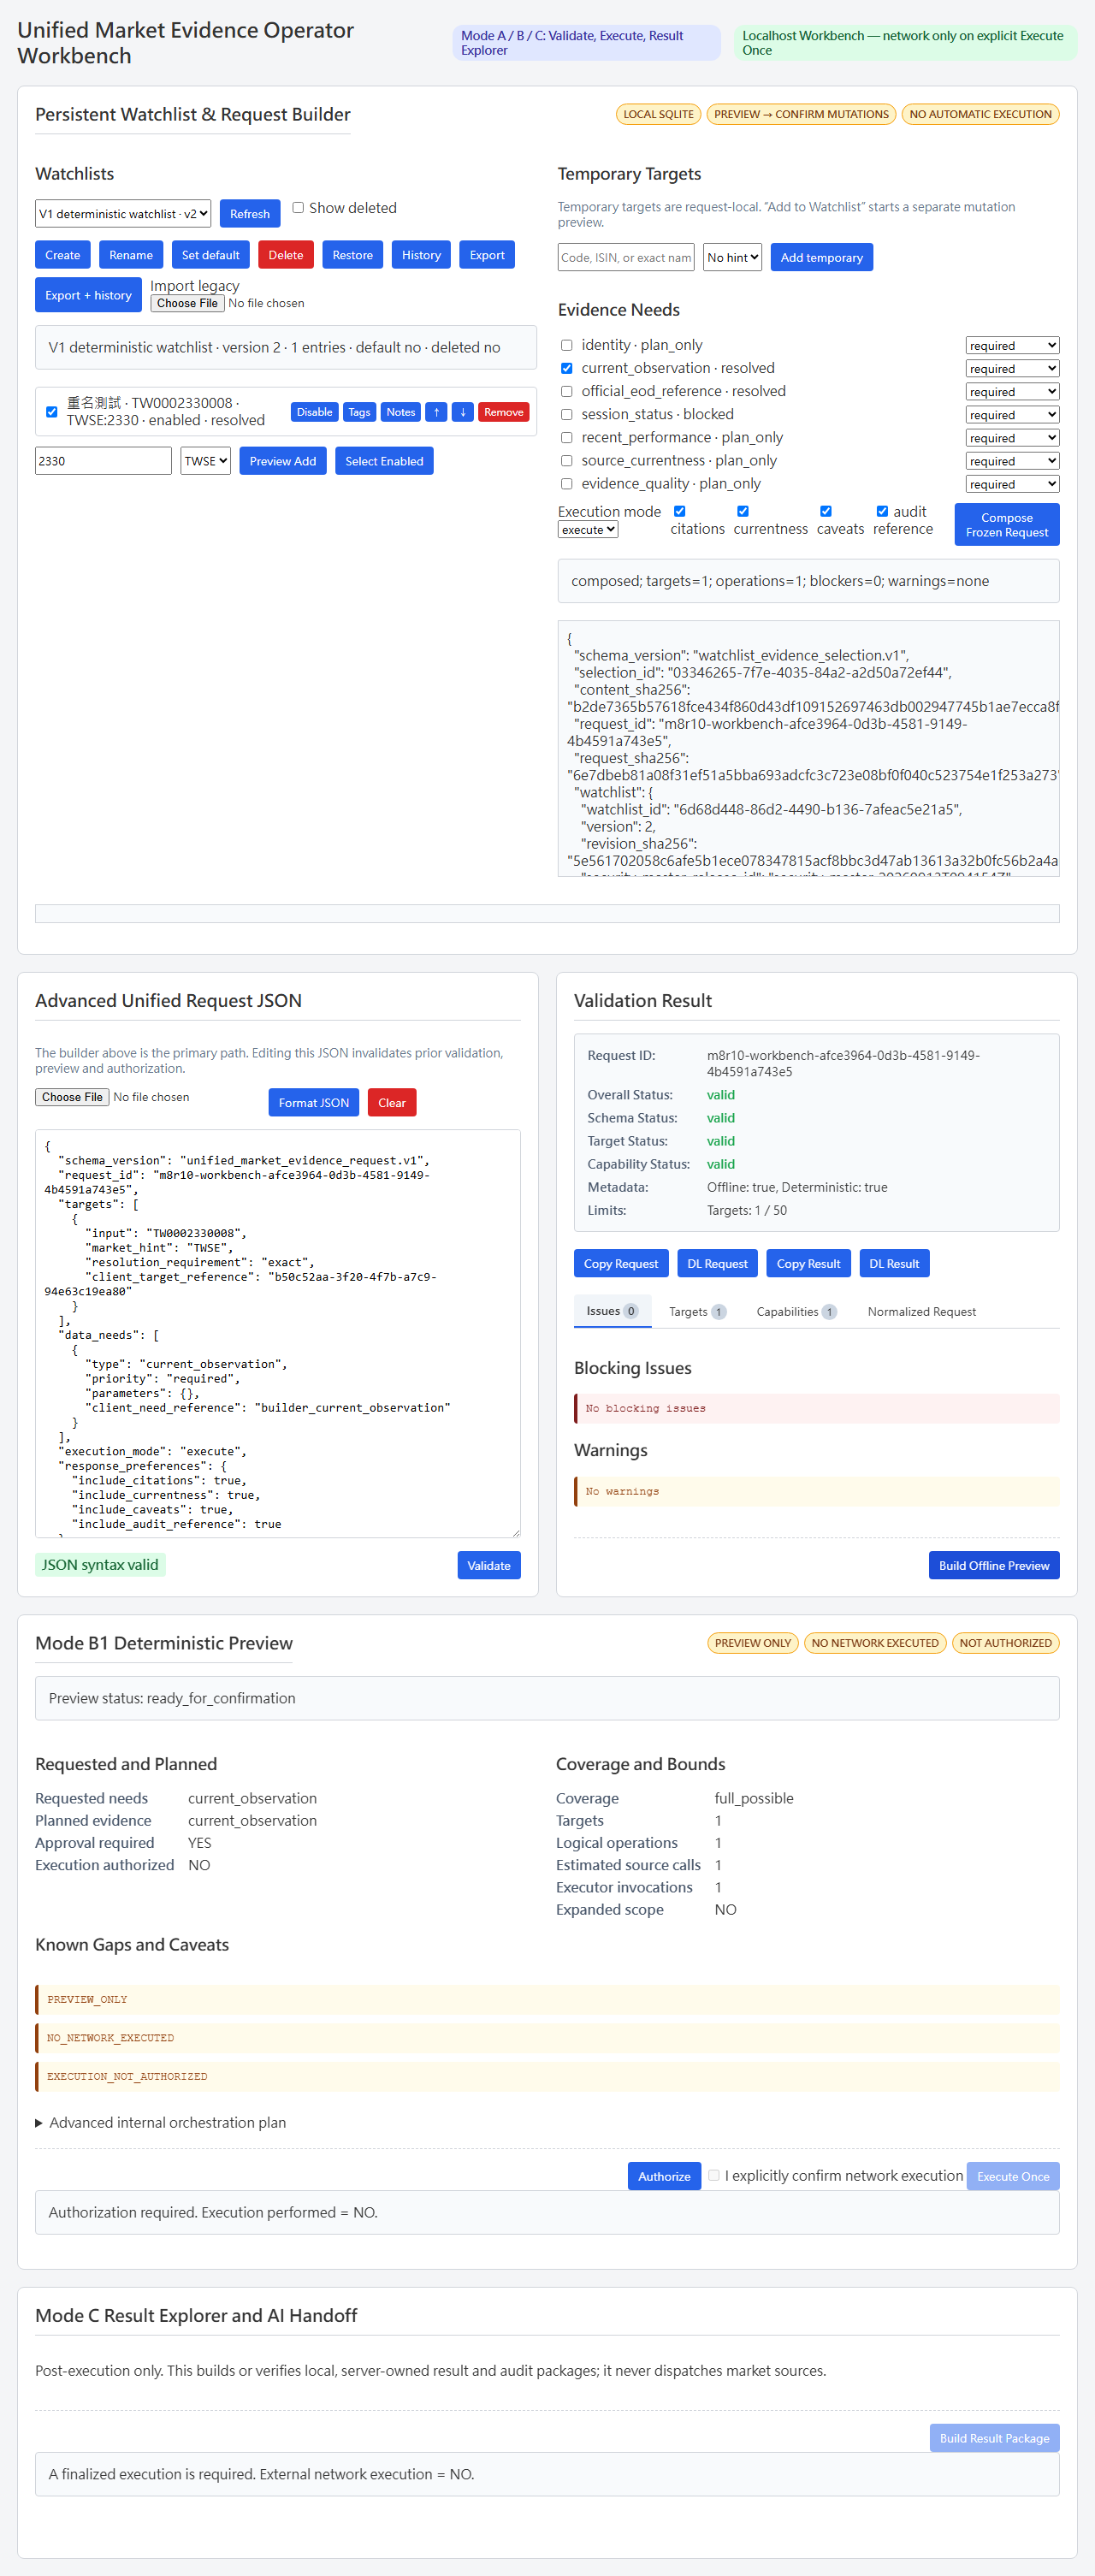This screenshot has height=2576, width=1095.
Task: Click Copy Result button
Action: point(809,1263)
